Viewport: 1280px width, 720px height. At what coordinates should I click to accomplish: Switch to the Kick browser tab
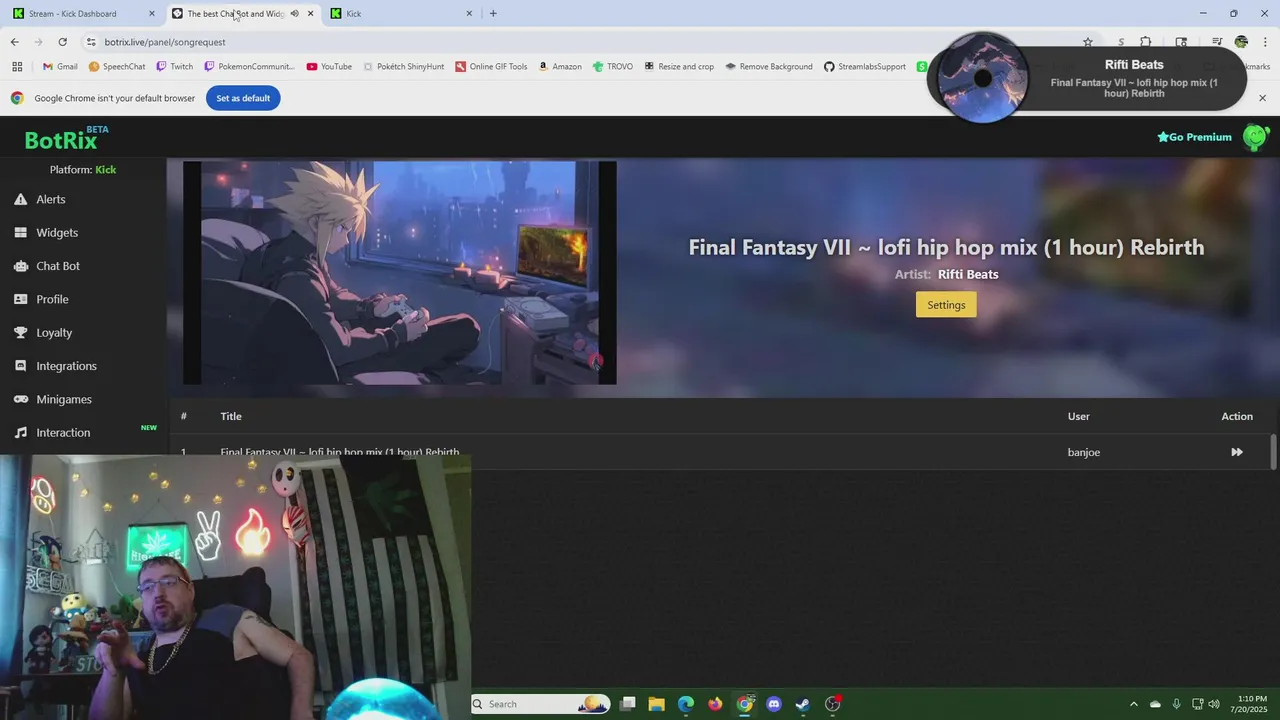pyautogui.click(x=402, y=13)
